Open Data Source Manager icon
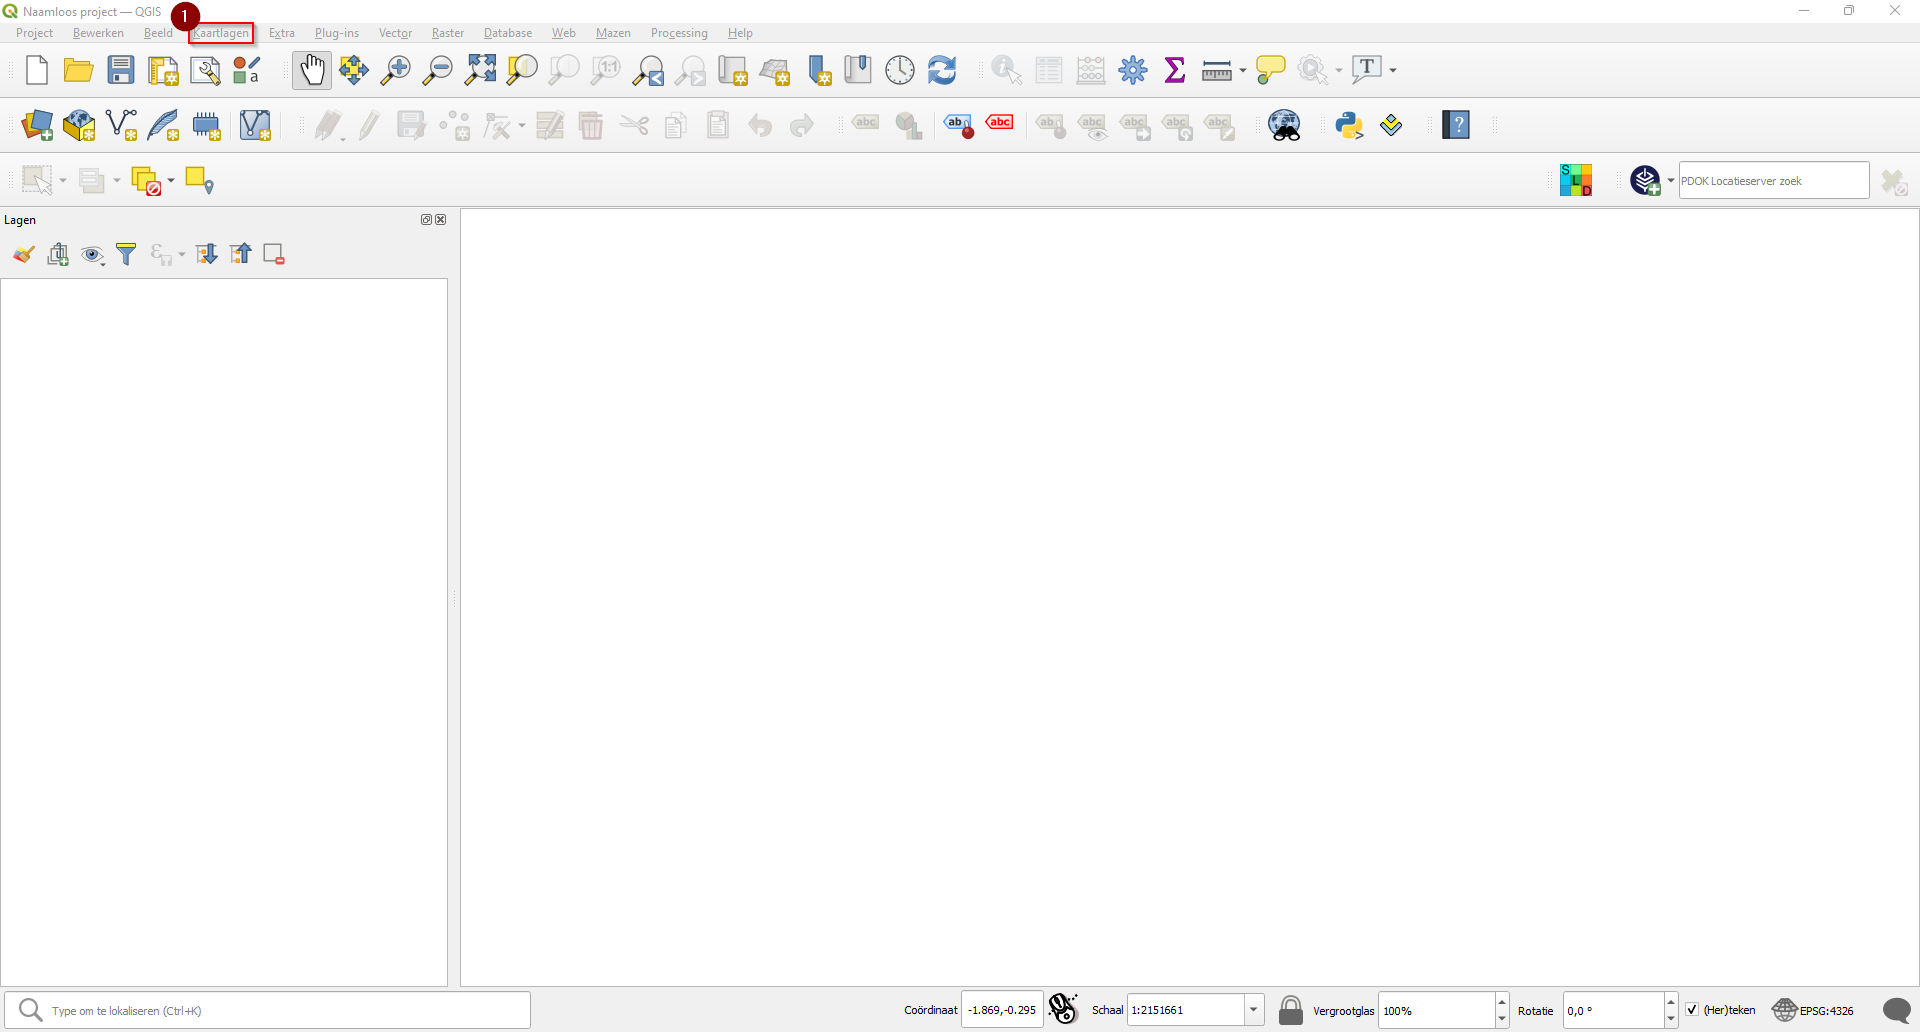The height and width of the screenshot is (1032, 1920). click(x=37, y=125)
